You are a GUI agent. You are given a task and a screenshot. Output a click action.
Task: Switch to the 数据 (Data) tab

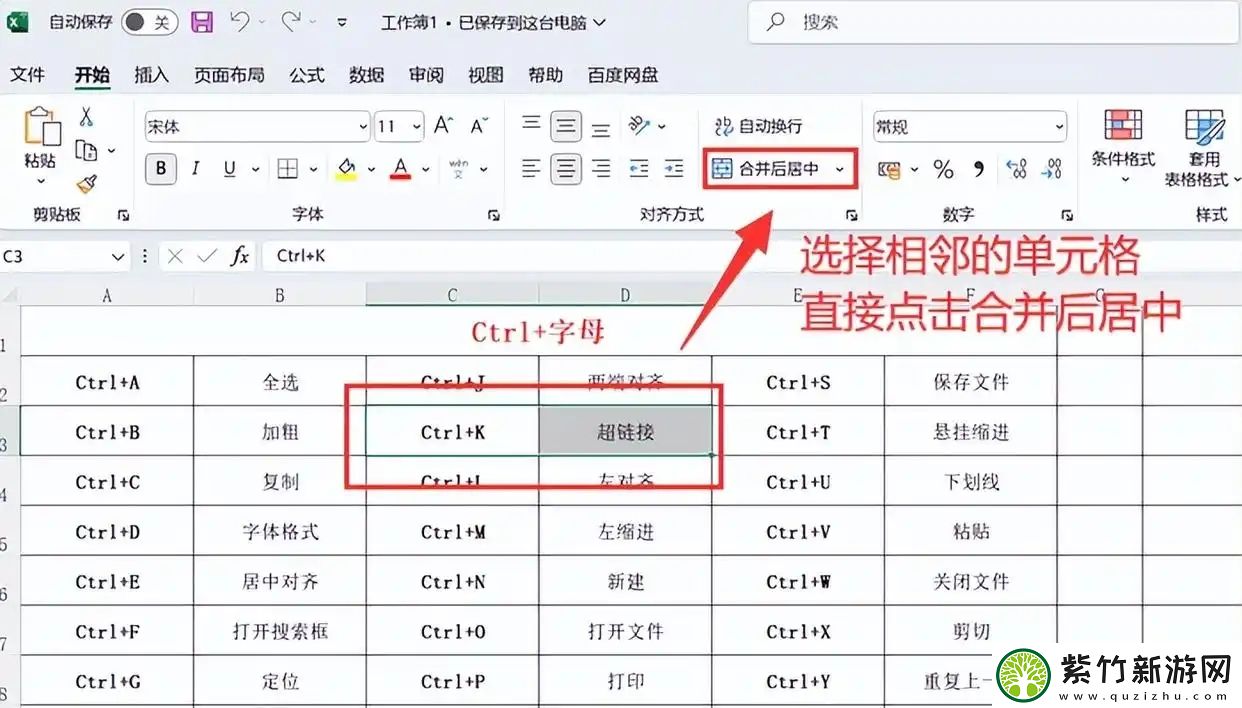(367, 75)
